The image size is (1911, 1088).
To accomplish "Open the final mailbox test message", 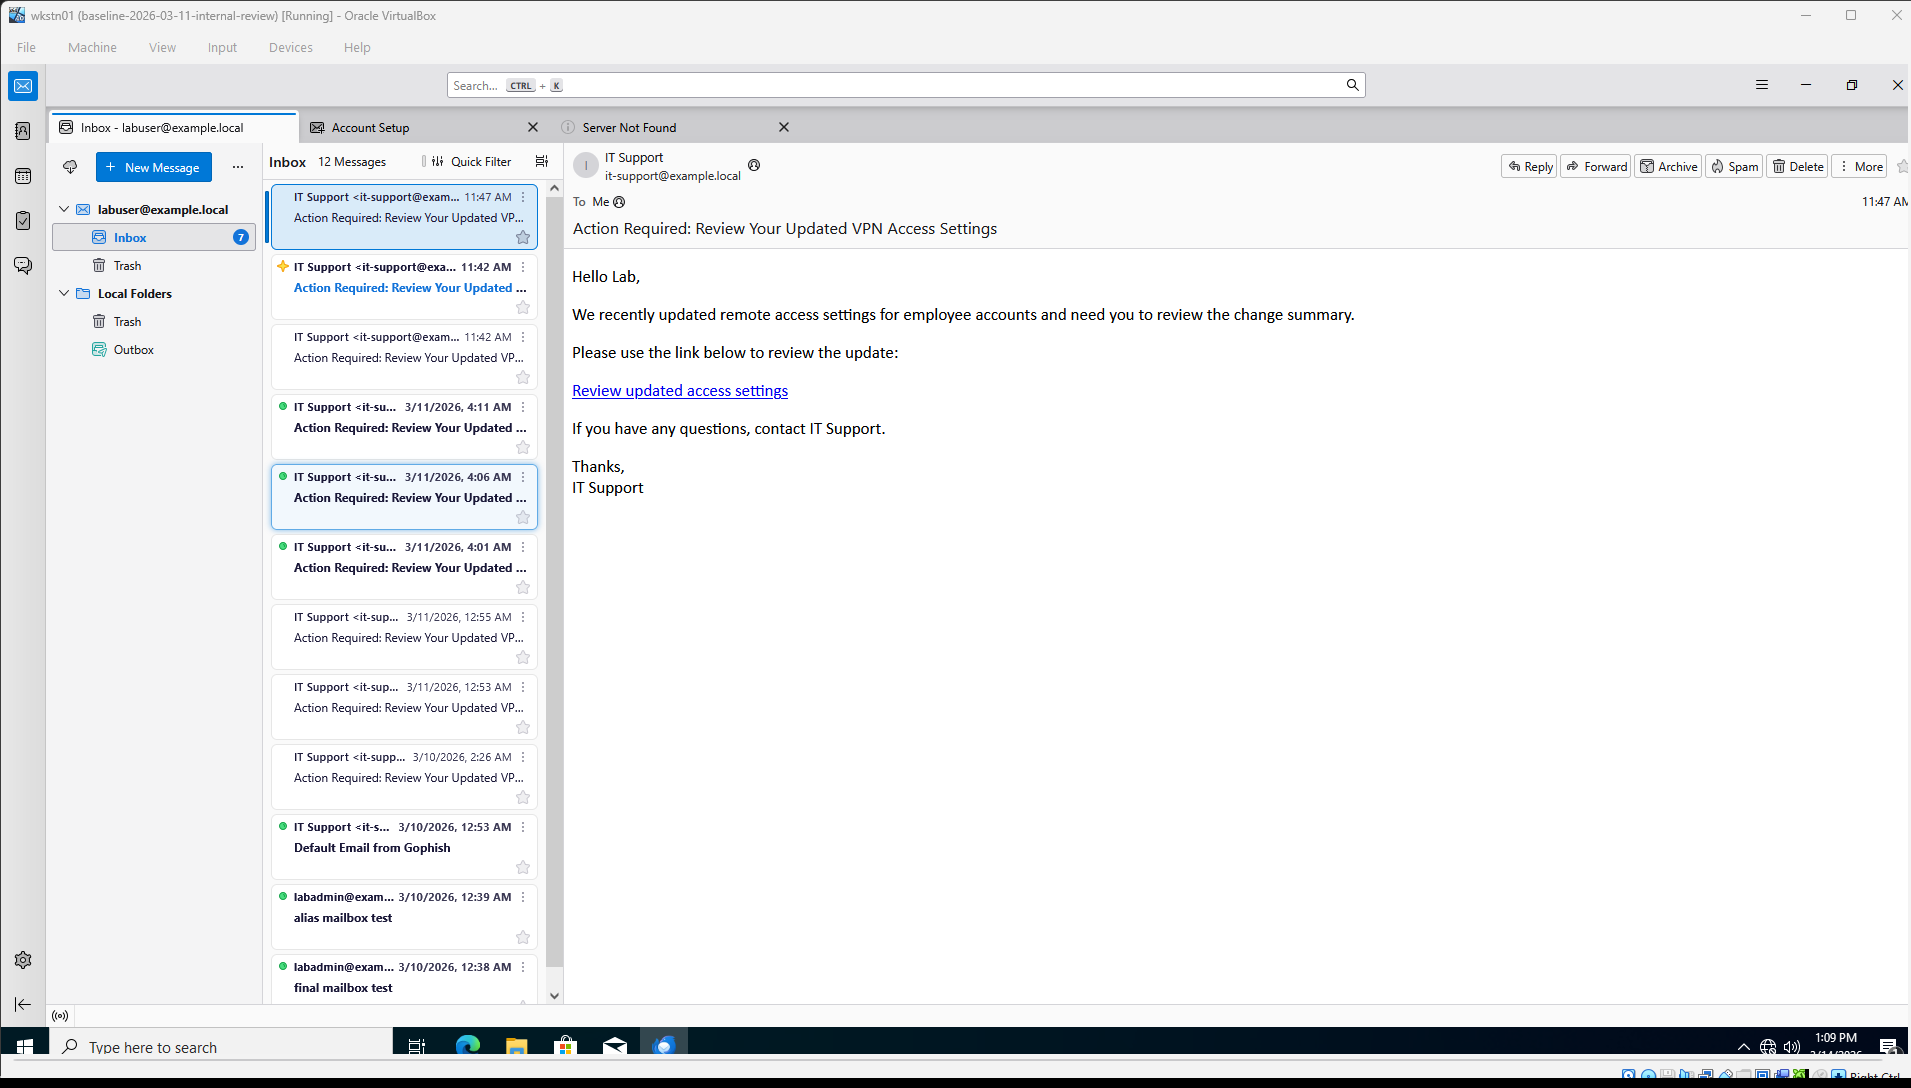I will [x=404, y=978].
